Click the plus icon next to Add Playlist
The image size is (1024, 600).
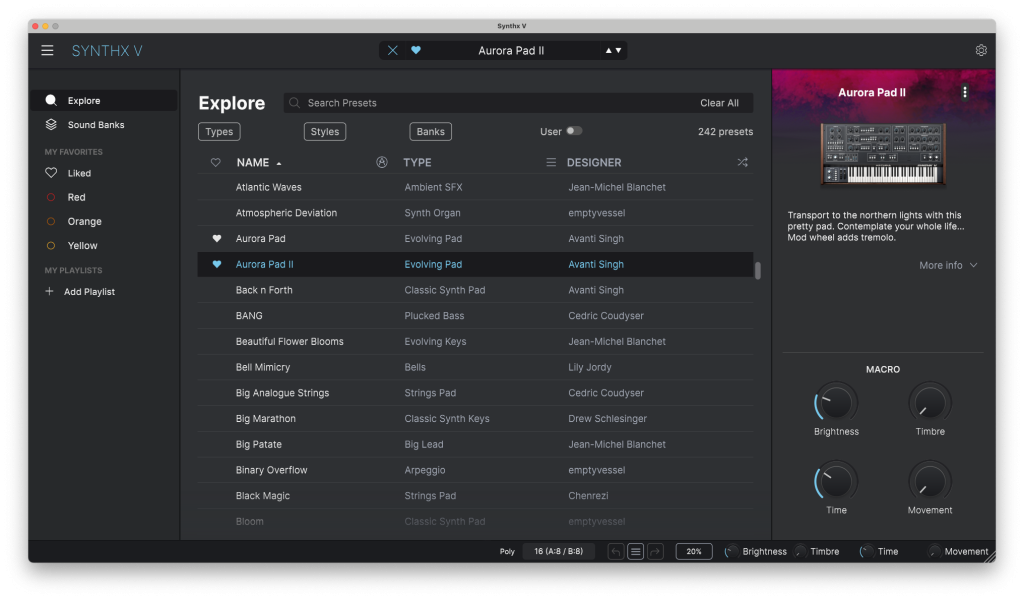tap(49, 291)
